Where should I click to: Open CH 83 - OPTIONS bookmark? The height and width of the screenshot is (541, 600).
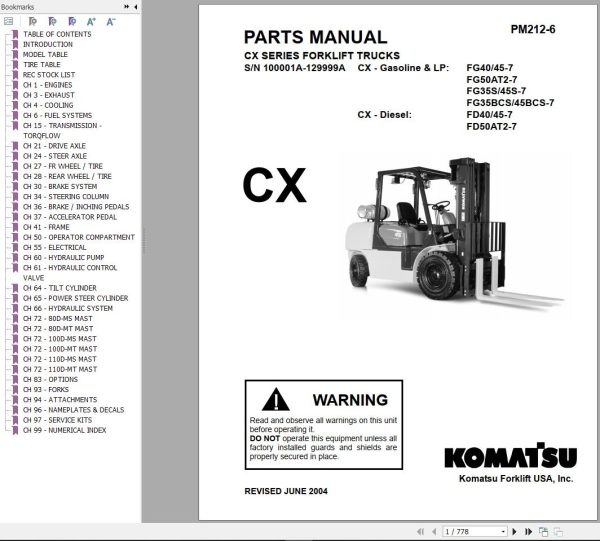click(x=51, y=379)
